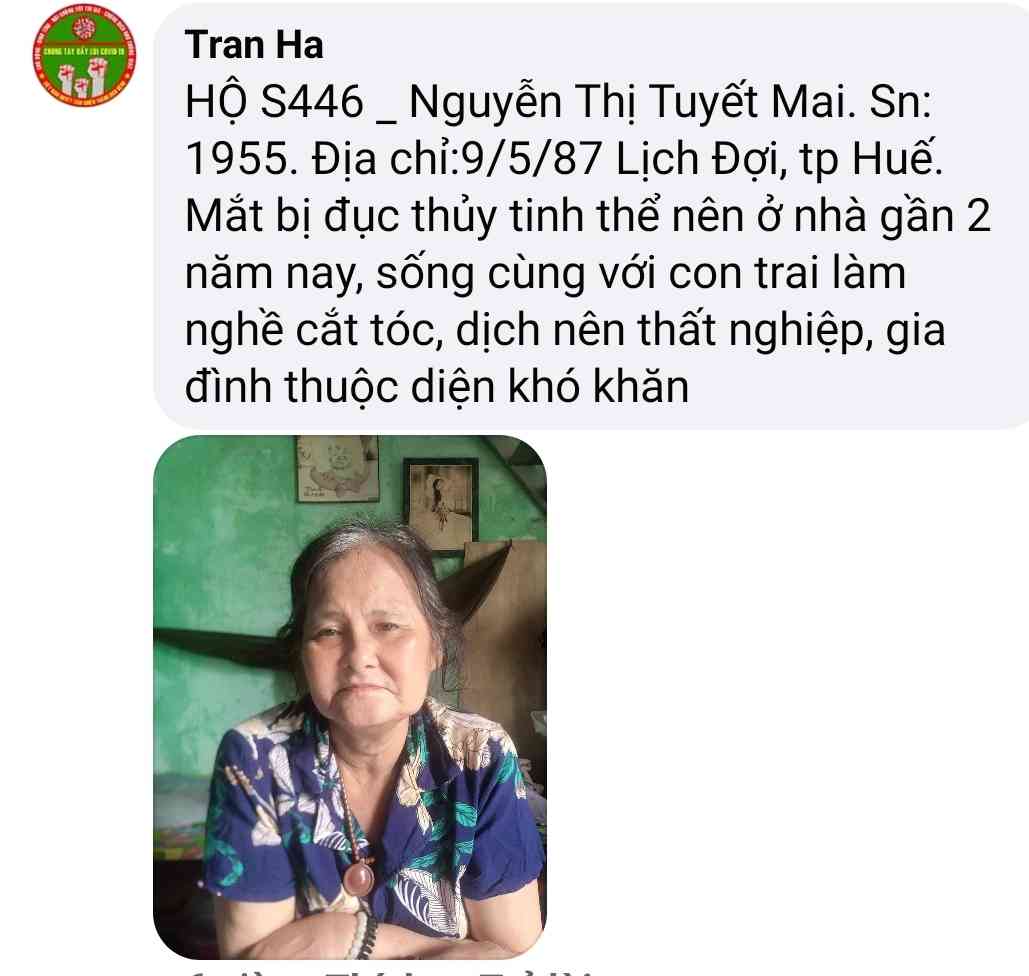Click the text HỘ S446 in comment

click(x=274, y=102)
